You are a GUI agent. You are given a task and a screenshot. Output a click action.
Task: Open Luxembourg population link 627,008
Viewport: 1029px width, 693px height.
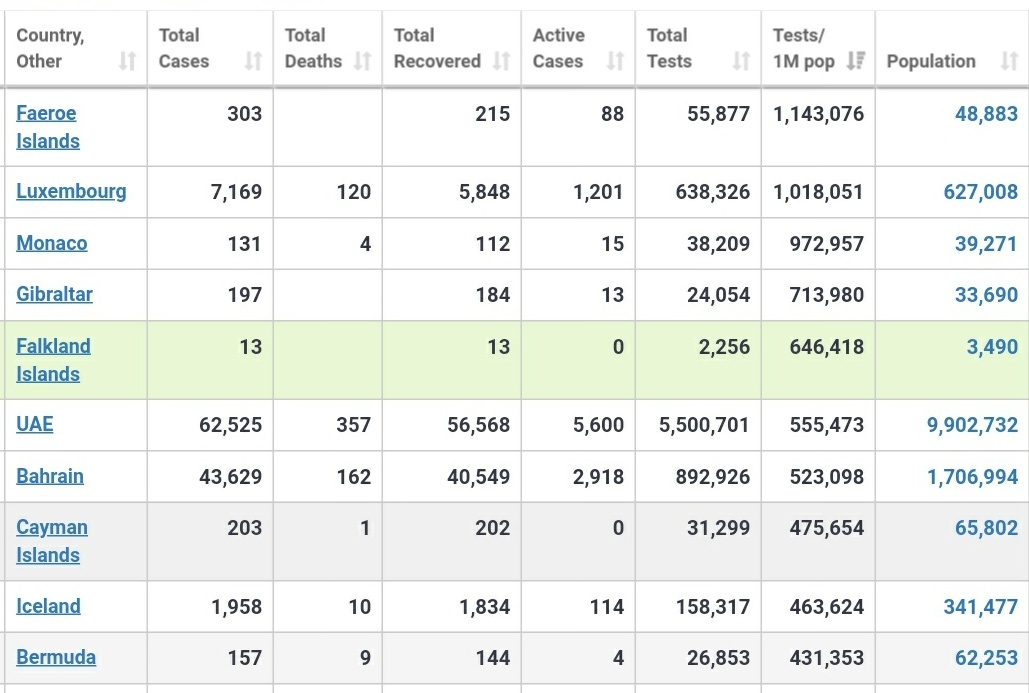point(980,192)
